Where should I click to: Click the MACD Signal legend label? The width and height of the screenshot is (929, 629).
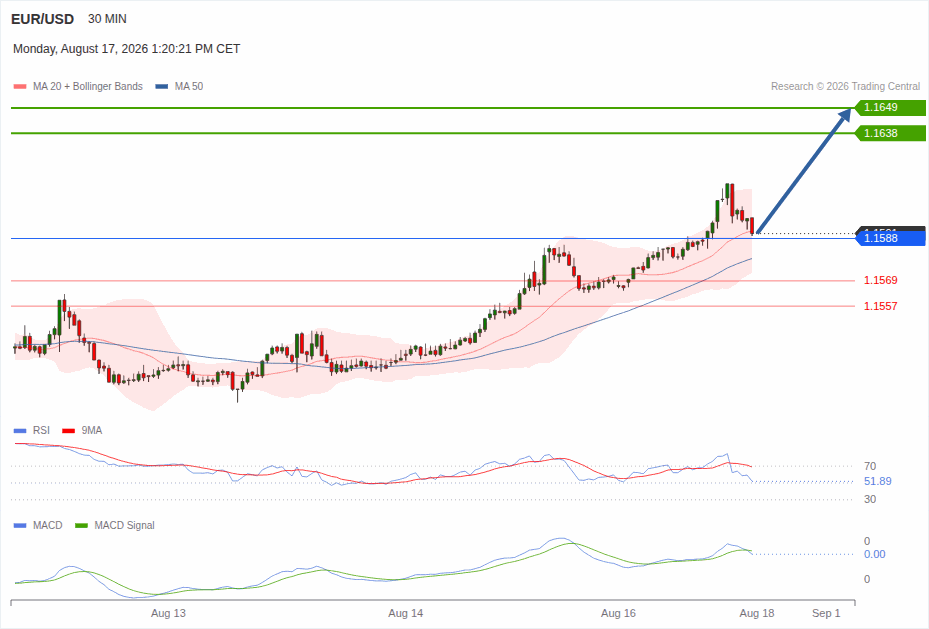tap(124, 525)
